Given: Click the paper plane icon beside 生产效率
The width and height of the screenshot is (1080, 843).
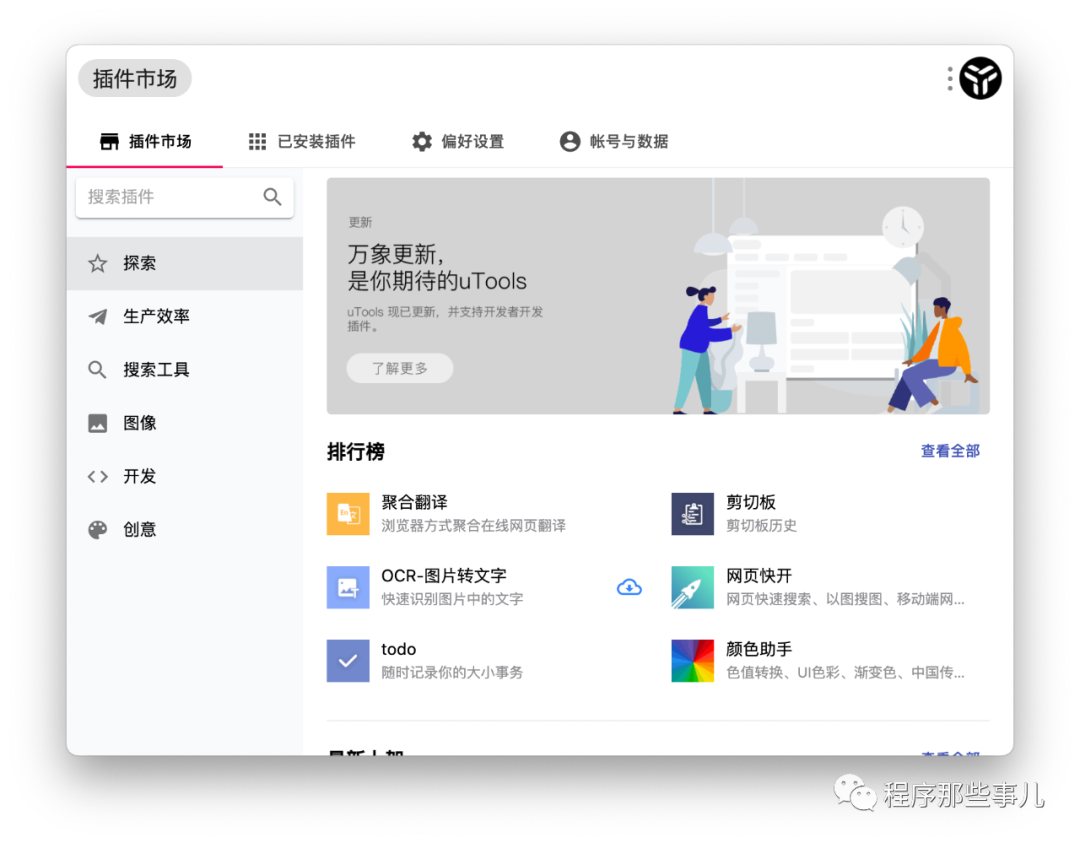Looking at the screenshot, I should 98,317.
